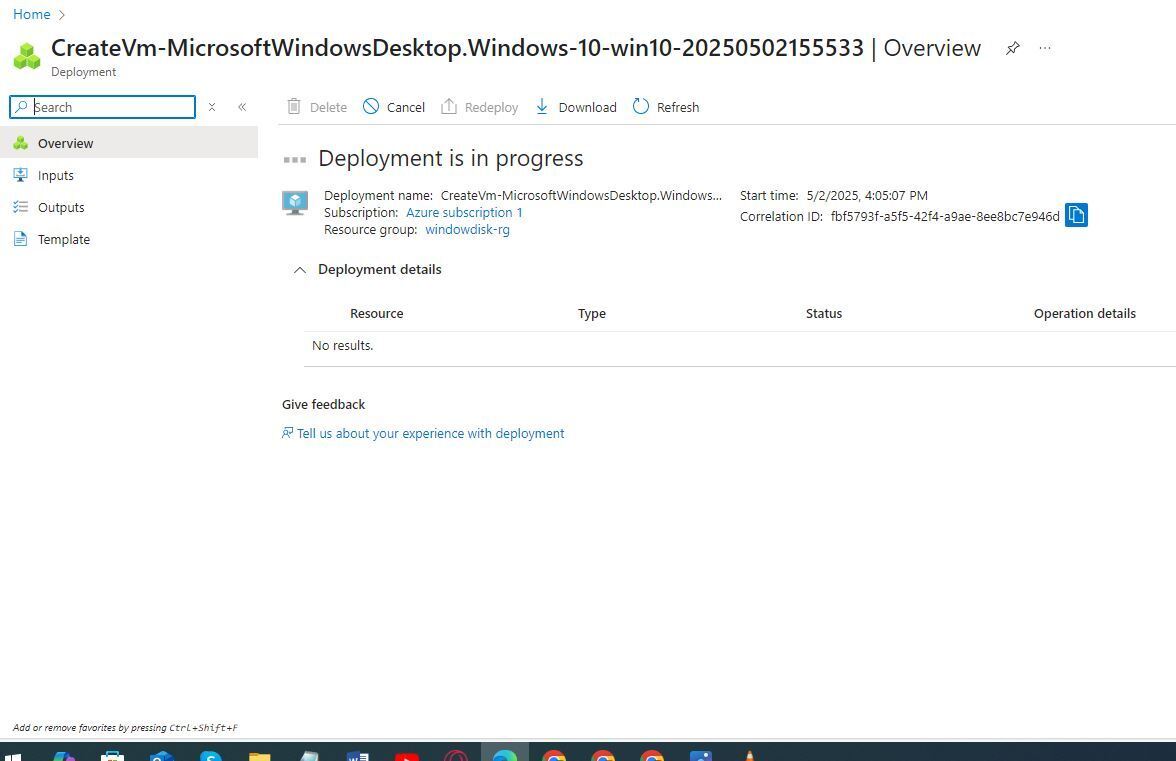
Task: Click the start time 5/2/2025, 4:05:07 PM
Action: [867, 195]
